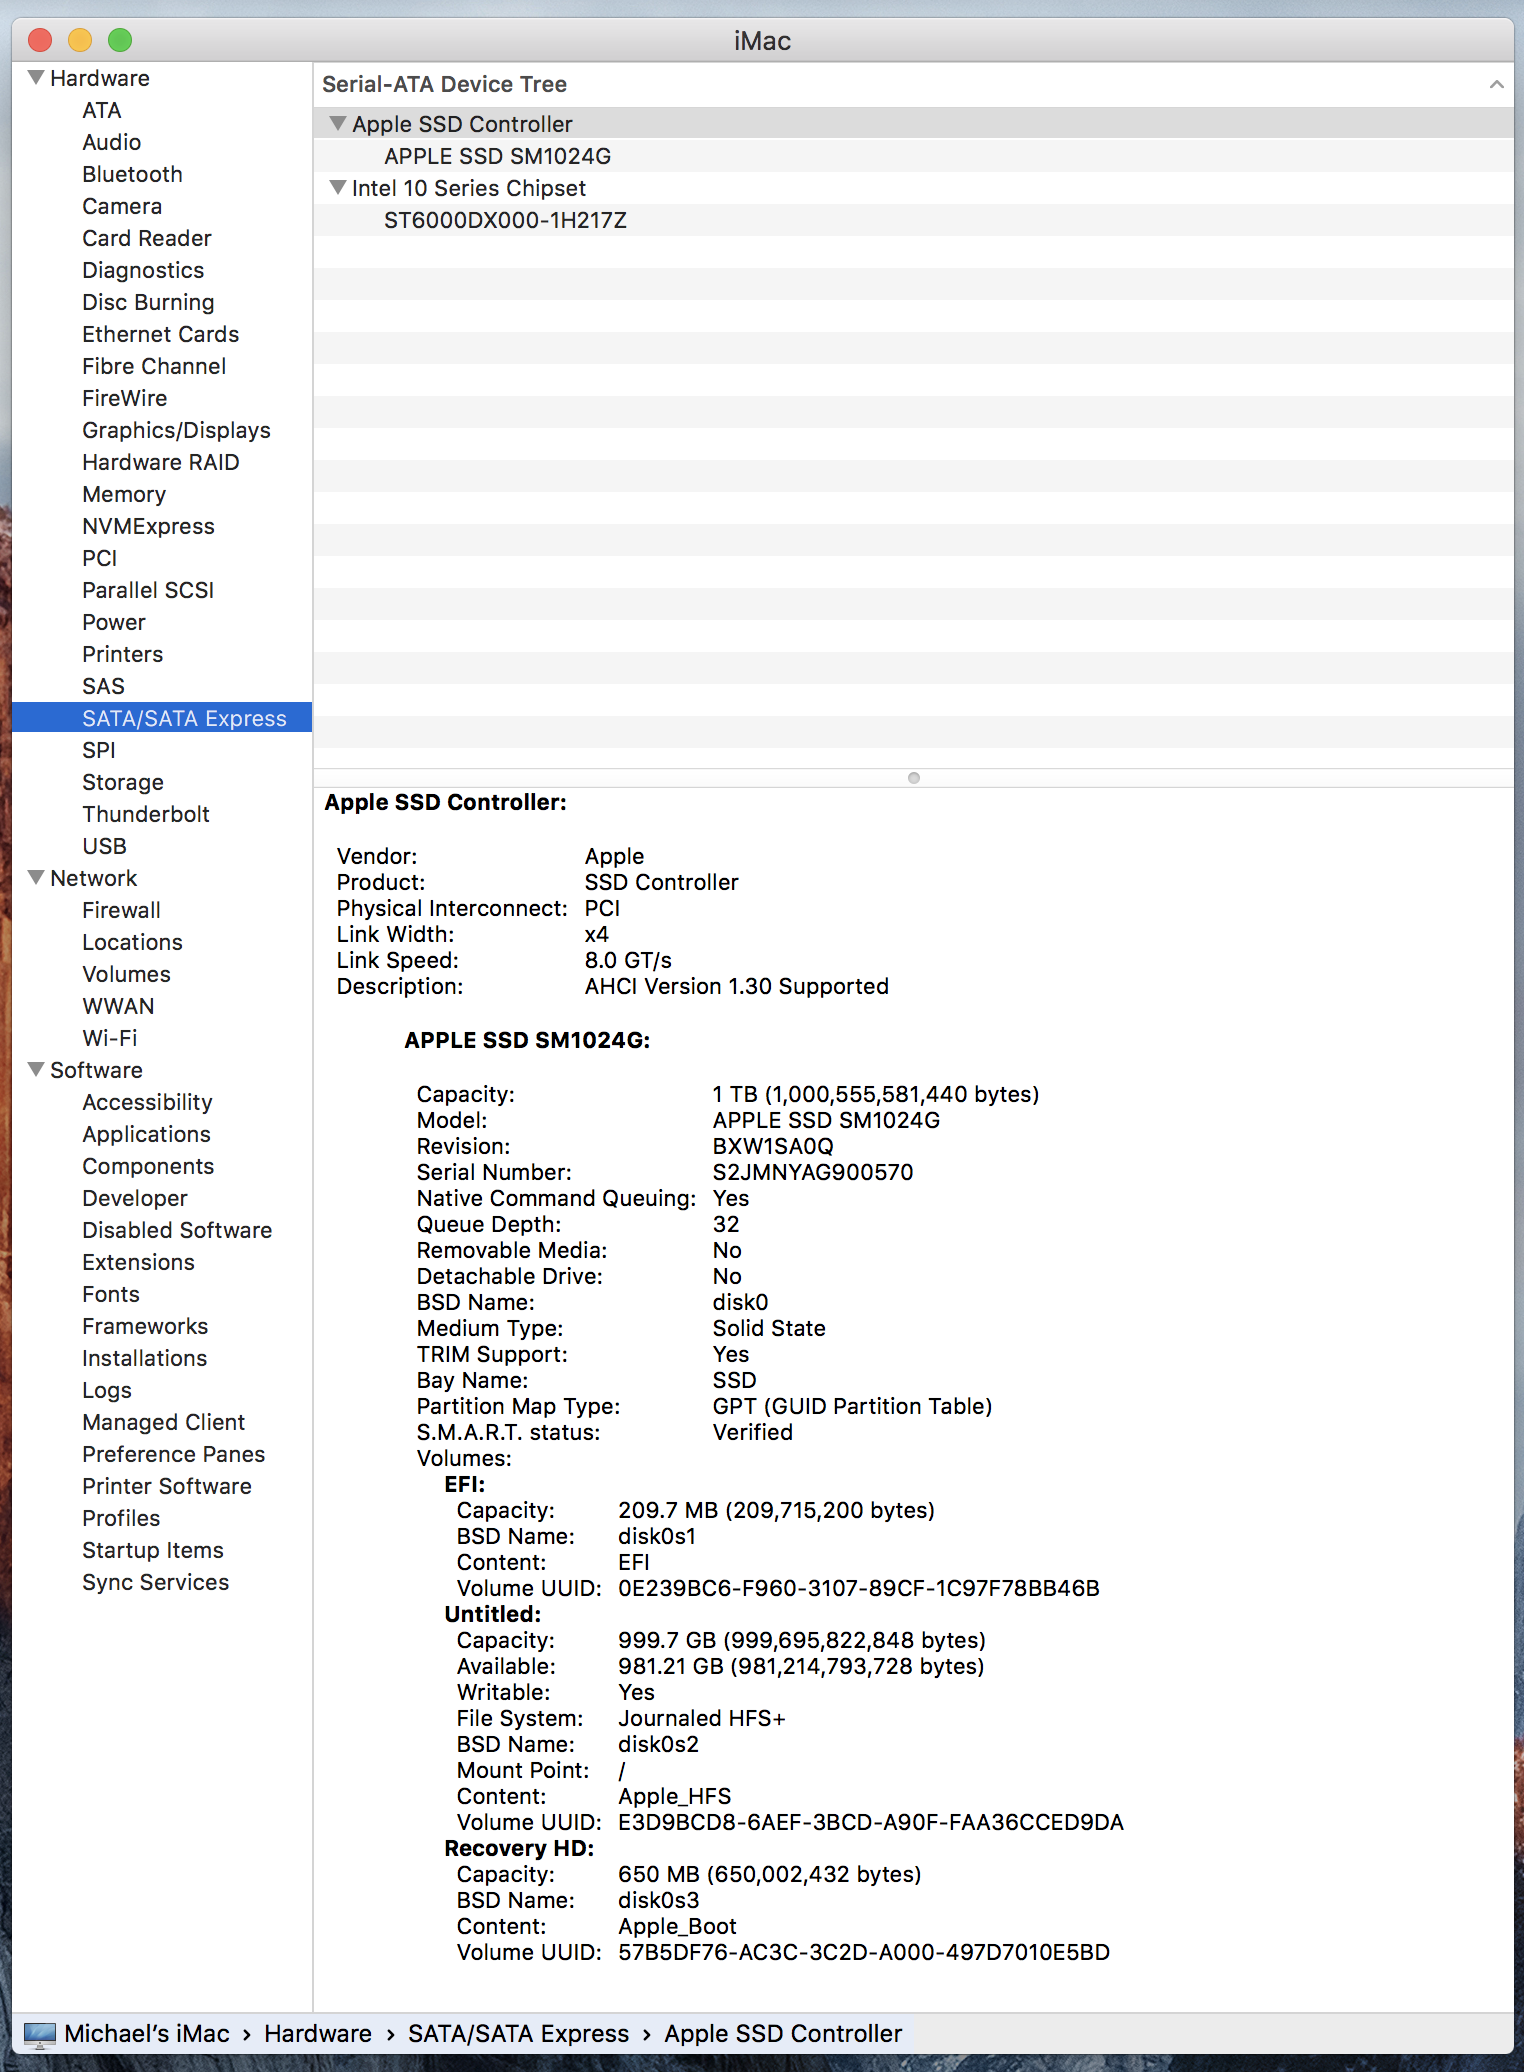Select Applications under Software

(147, 1134)
